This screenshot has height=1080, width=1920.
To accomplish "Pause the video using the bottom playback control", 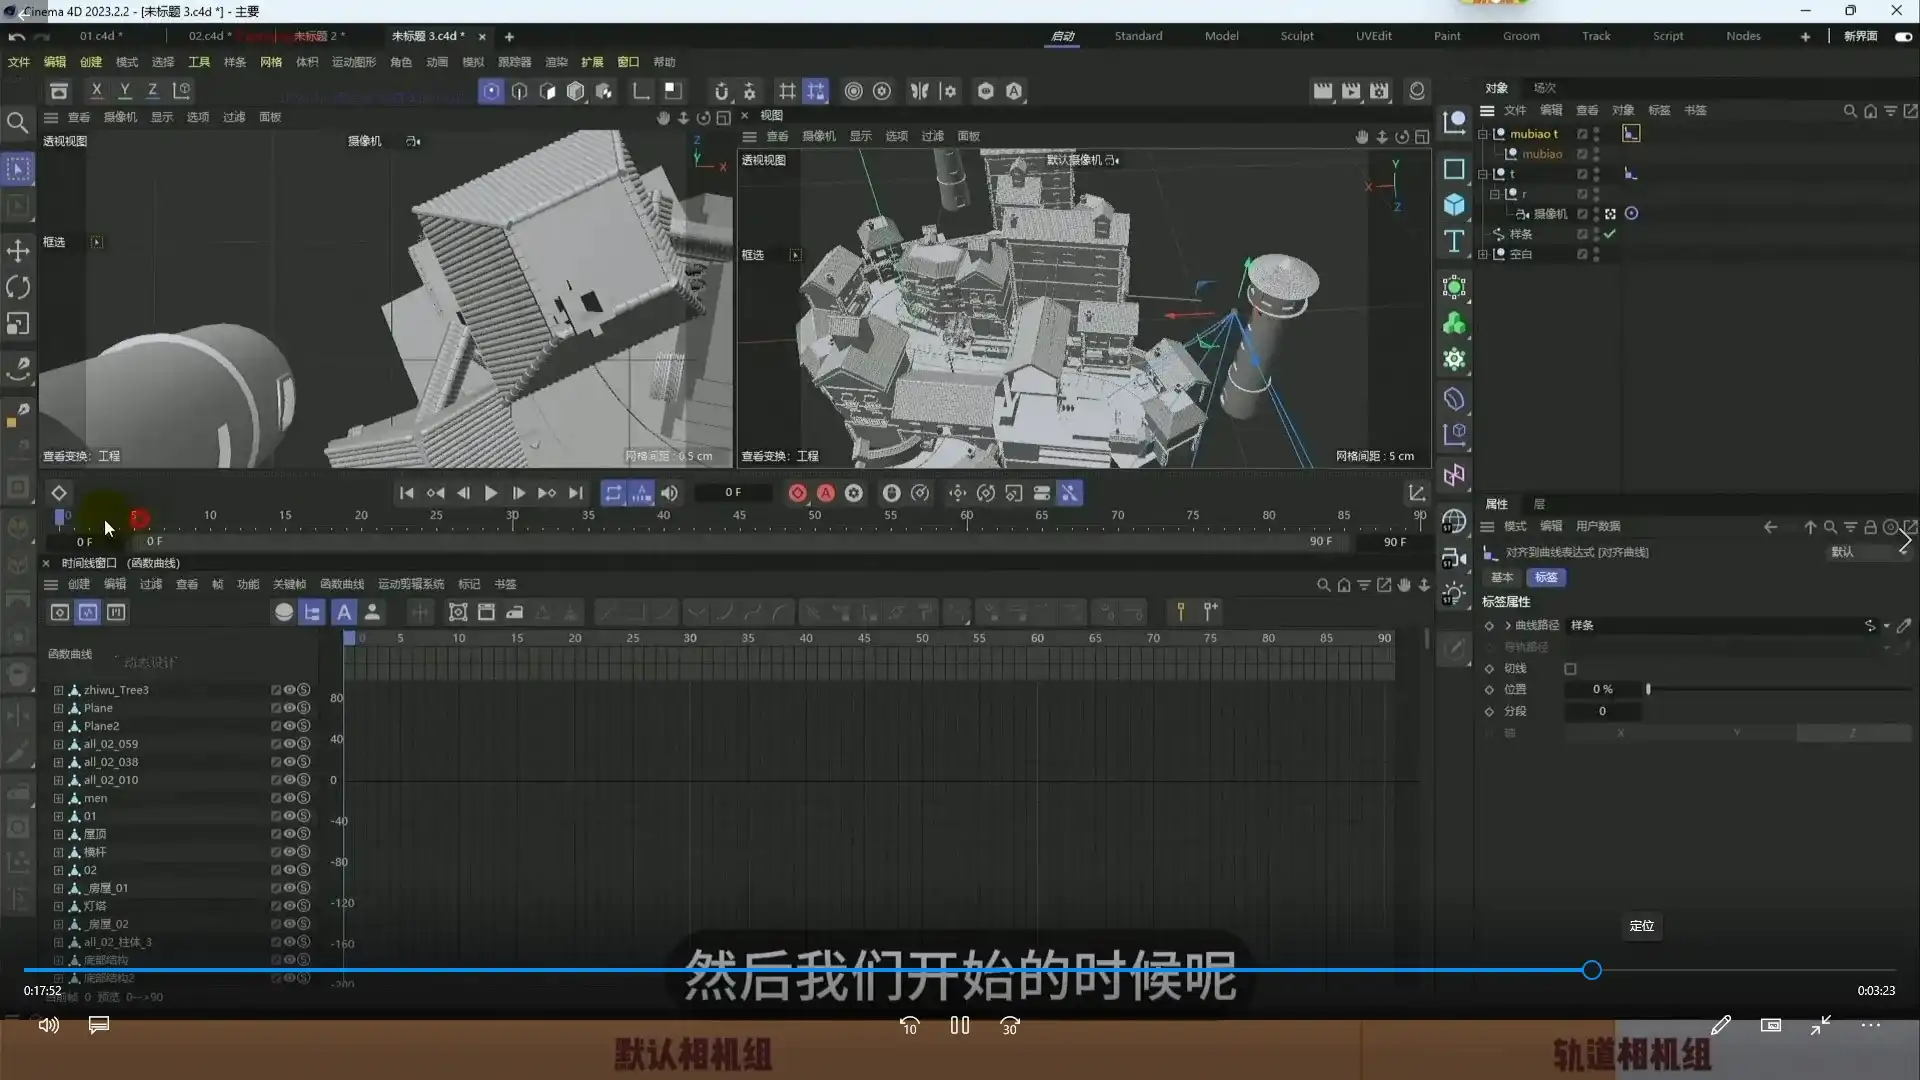I will [959, 1025].
